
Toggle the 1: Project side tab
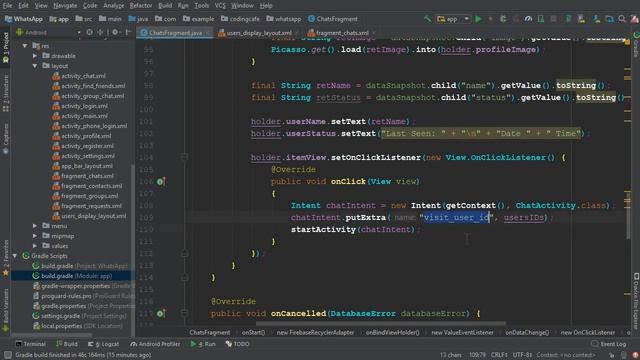[x=6, y=47]
